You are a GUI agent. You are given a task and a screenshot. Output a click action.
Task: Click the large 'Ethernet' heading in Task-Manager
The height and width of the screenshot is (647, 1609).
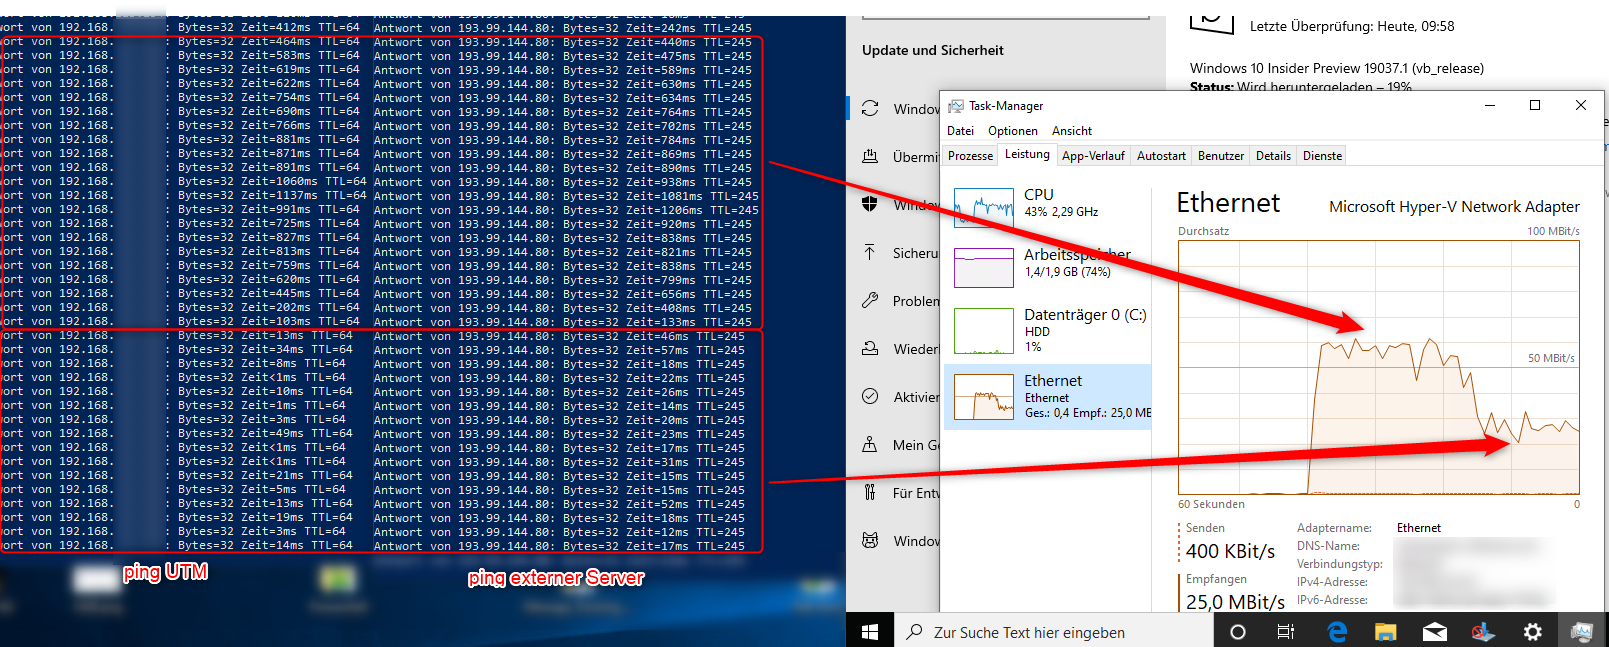[x=1228, y=203]
